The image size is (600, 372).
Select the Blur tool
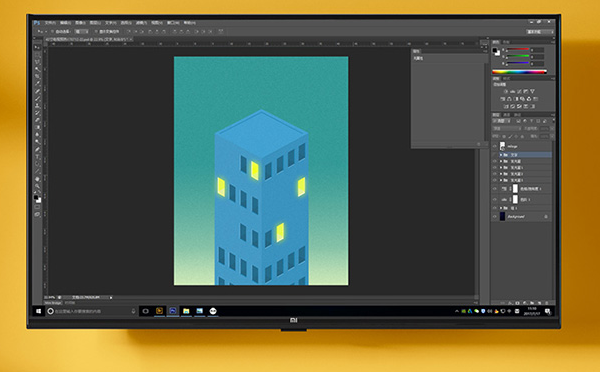point(37,135)
